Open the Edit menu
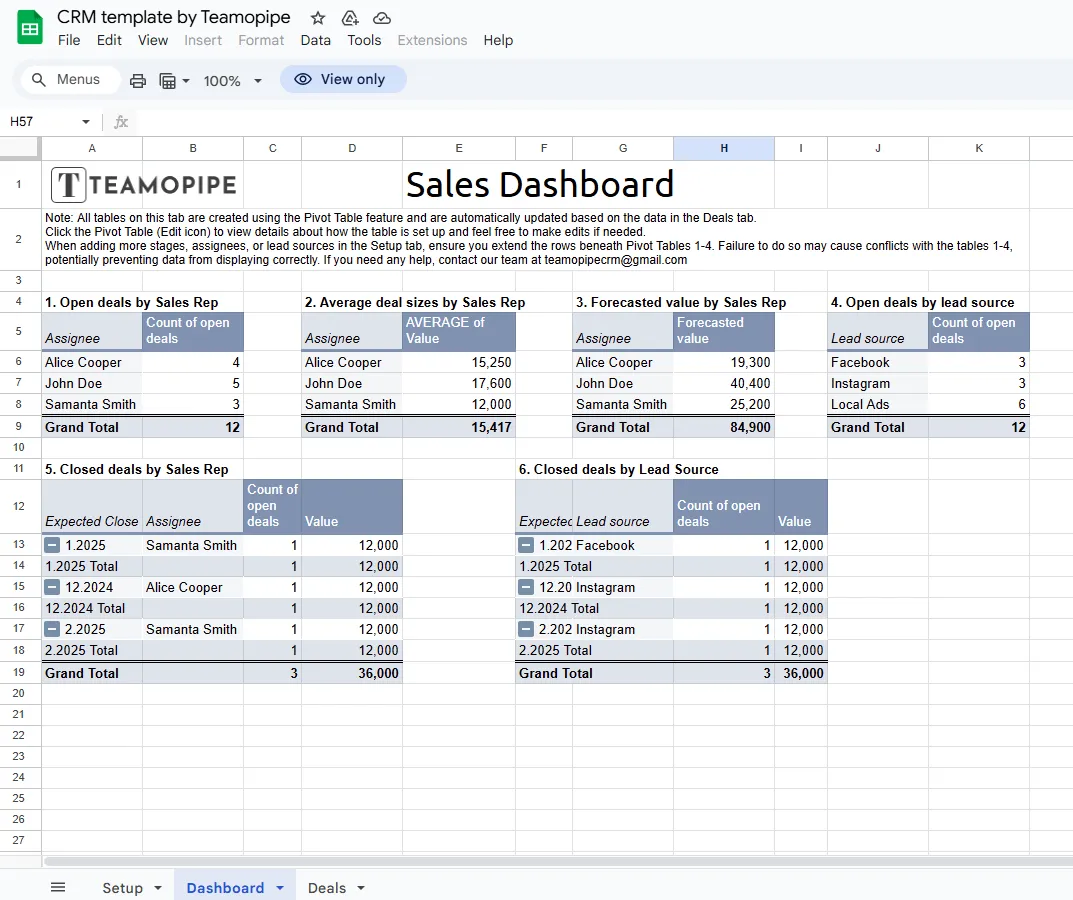This screenshot has width=1073, height=900. [x=109, y=40]
